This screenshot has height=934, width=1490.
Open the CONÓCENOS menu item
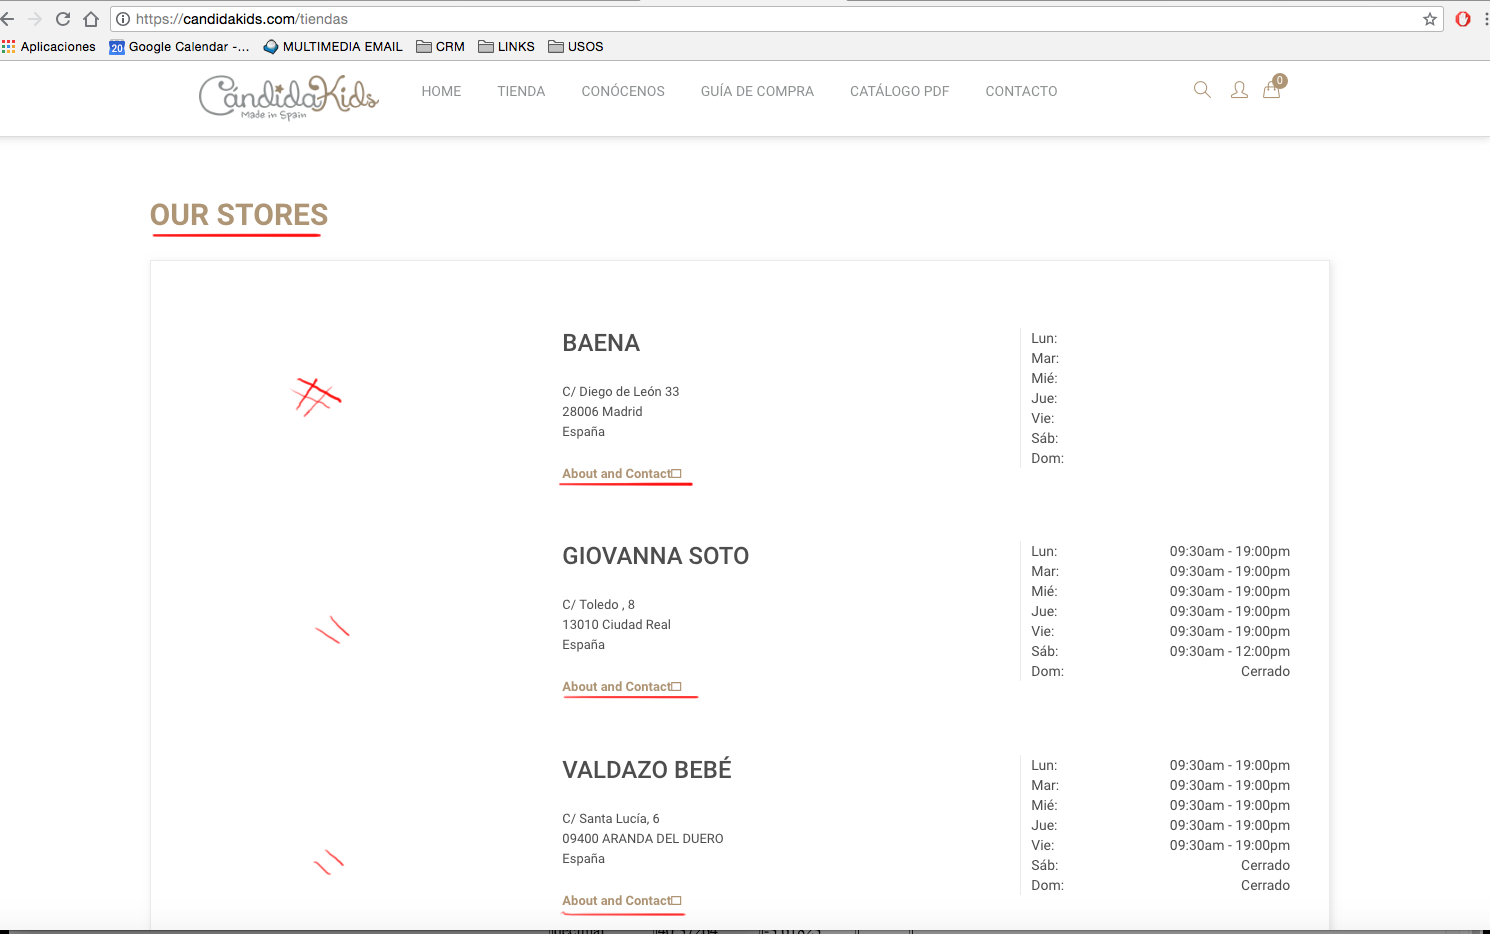[x=623, y=91]
